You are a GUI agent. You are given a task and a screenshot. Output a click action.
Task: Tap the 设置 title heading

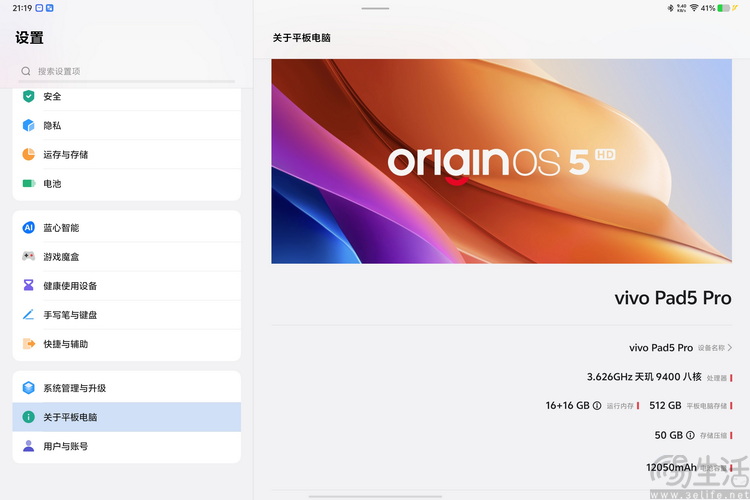(29, 38)
